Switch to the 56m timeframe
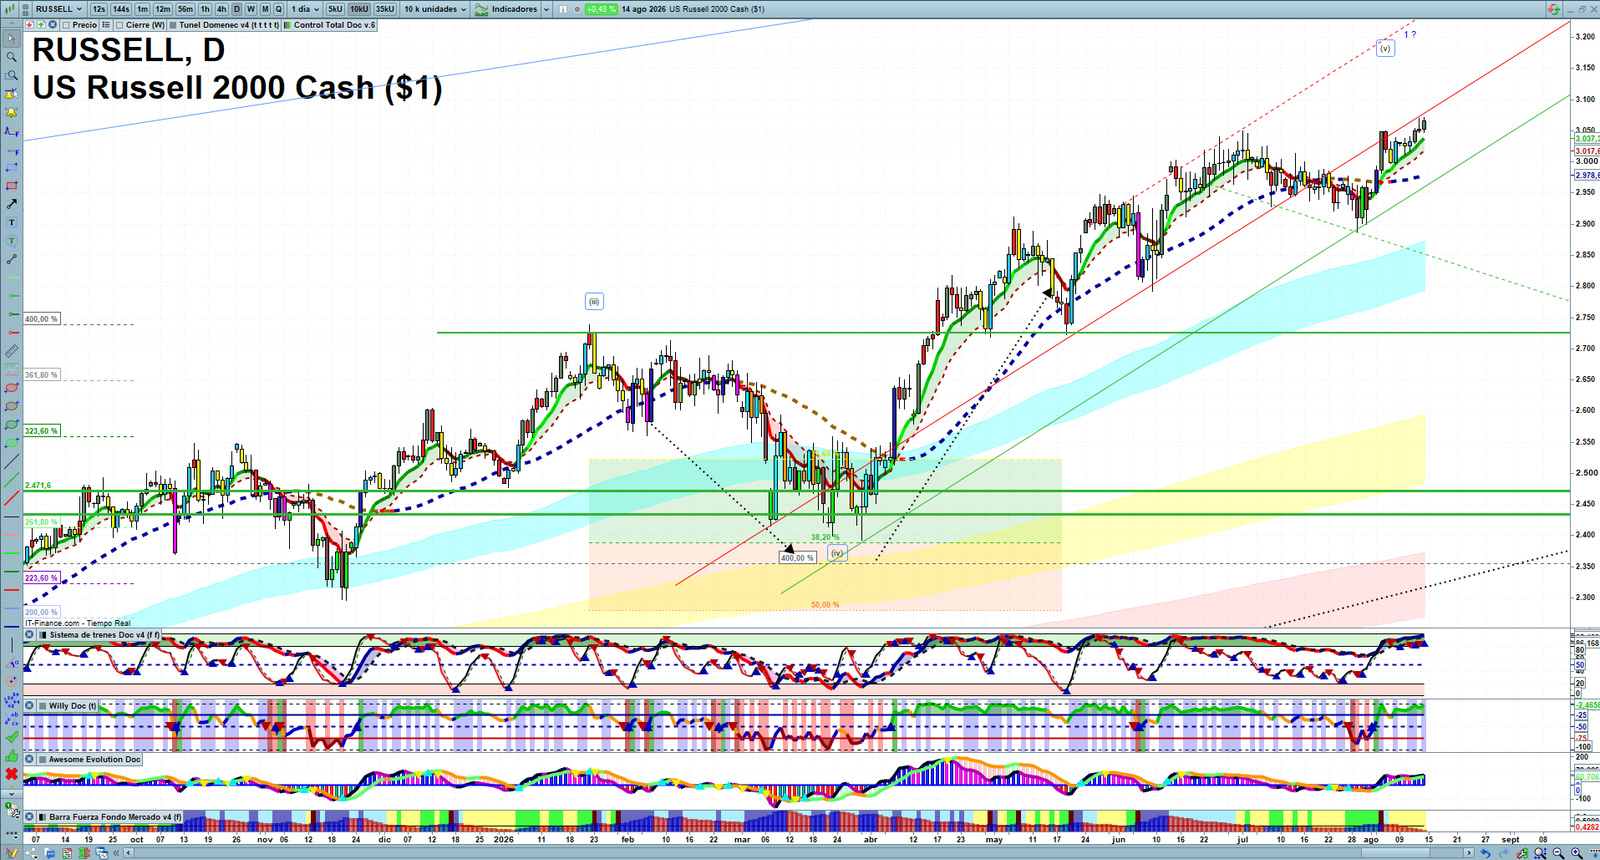Screen dimensions: 1600x860 [x=186, y=9]
